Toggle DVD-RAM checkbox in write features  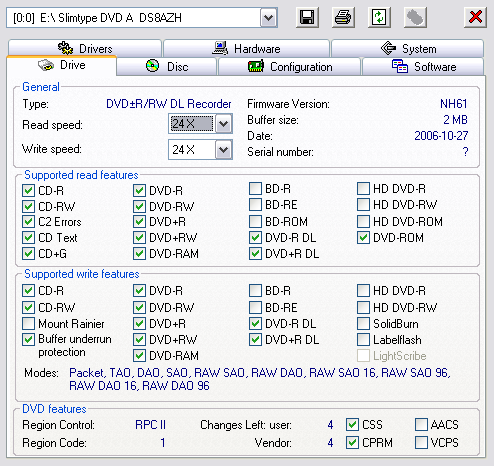pyautogui.click(x=139, y=356)
